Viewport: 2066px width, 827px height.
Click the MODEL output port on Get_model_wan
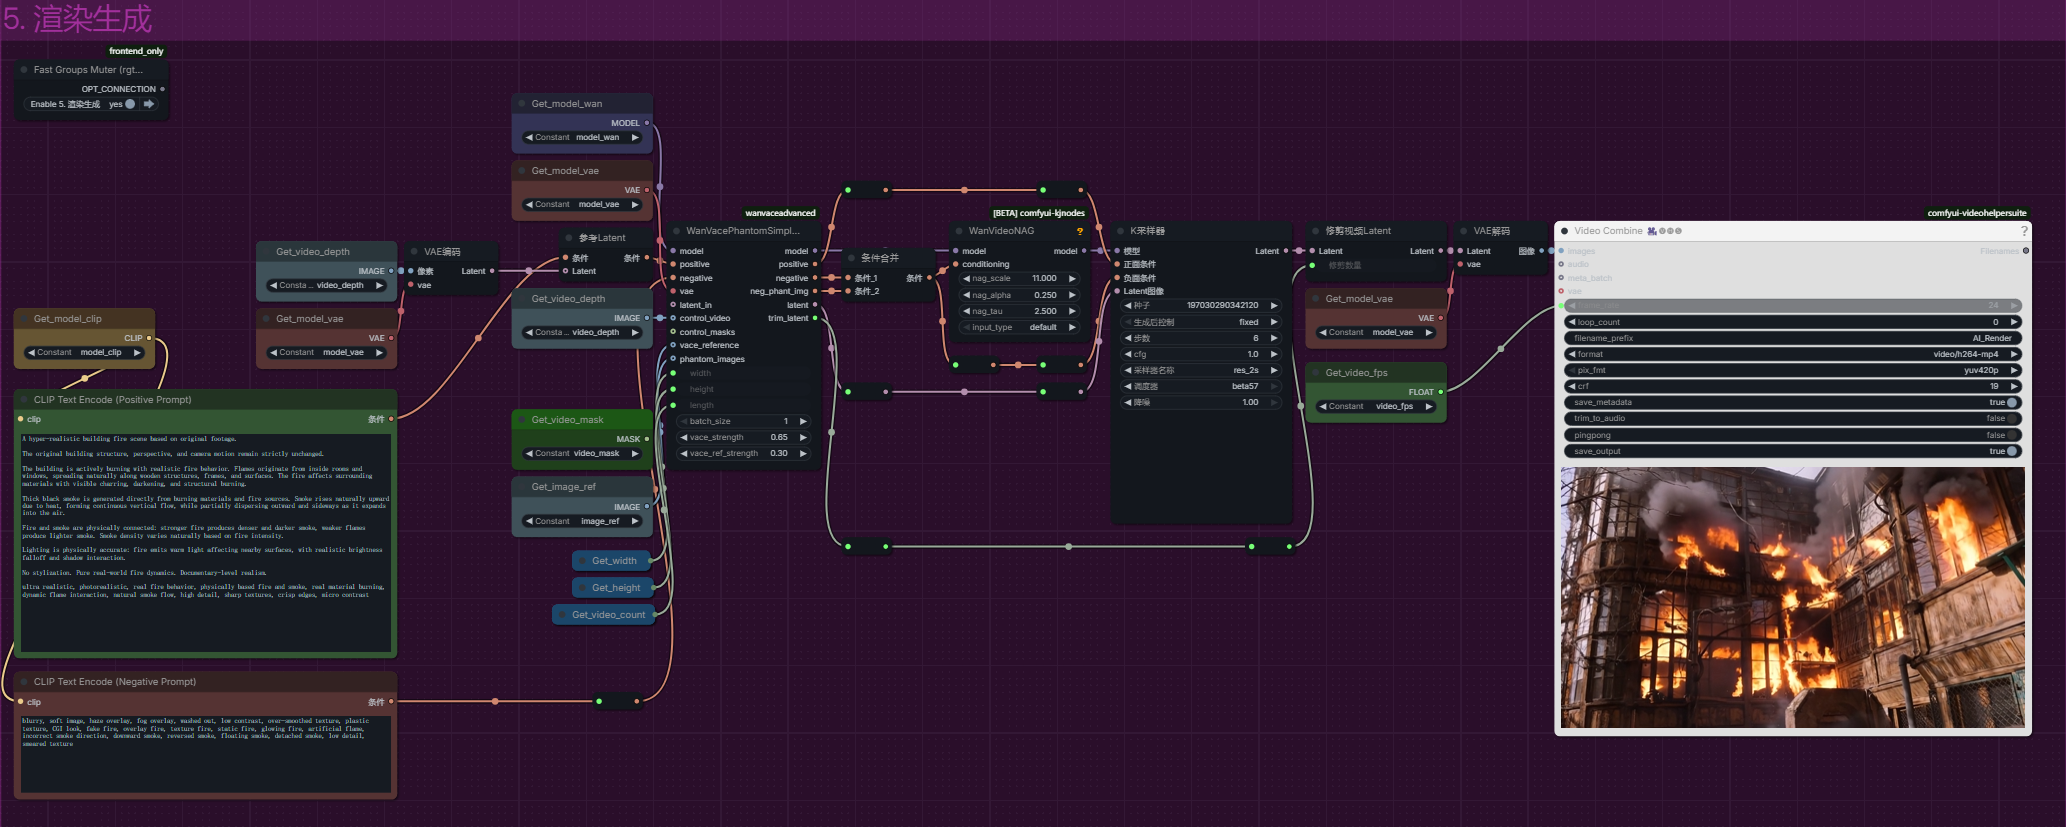click(x=647, y=123)
